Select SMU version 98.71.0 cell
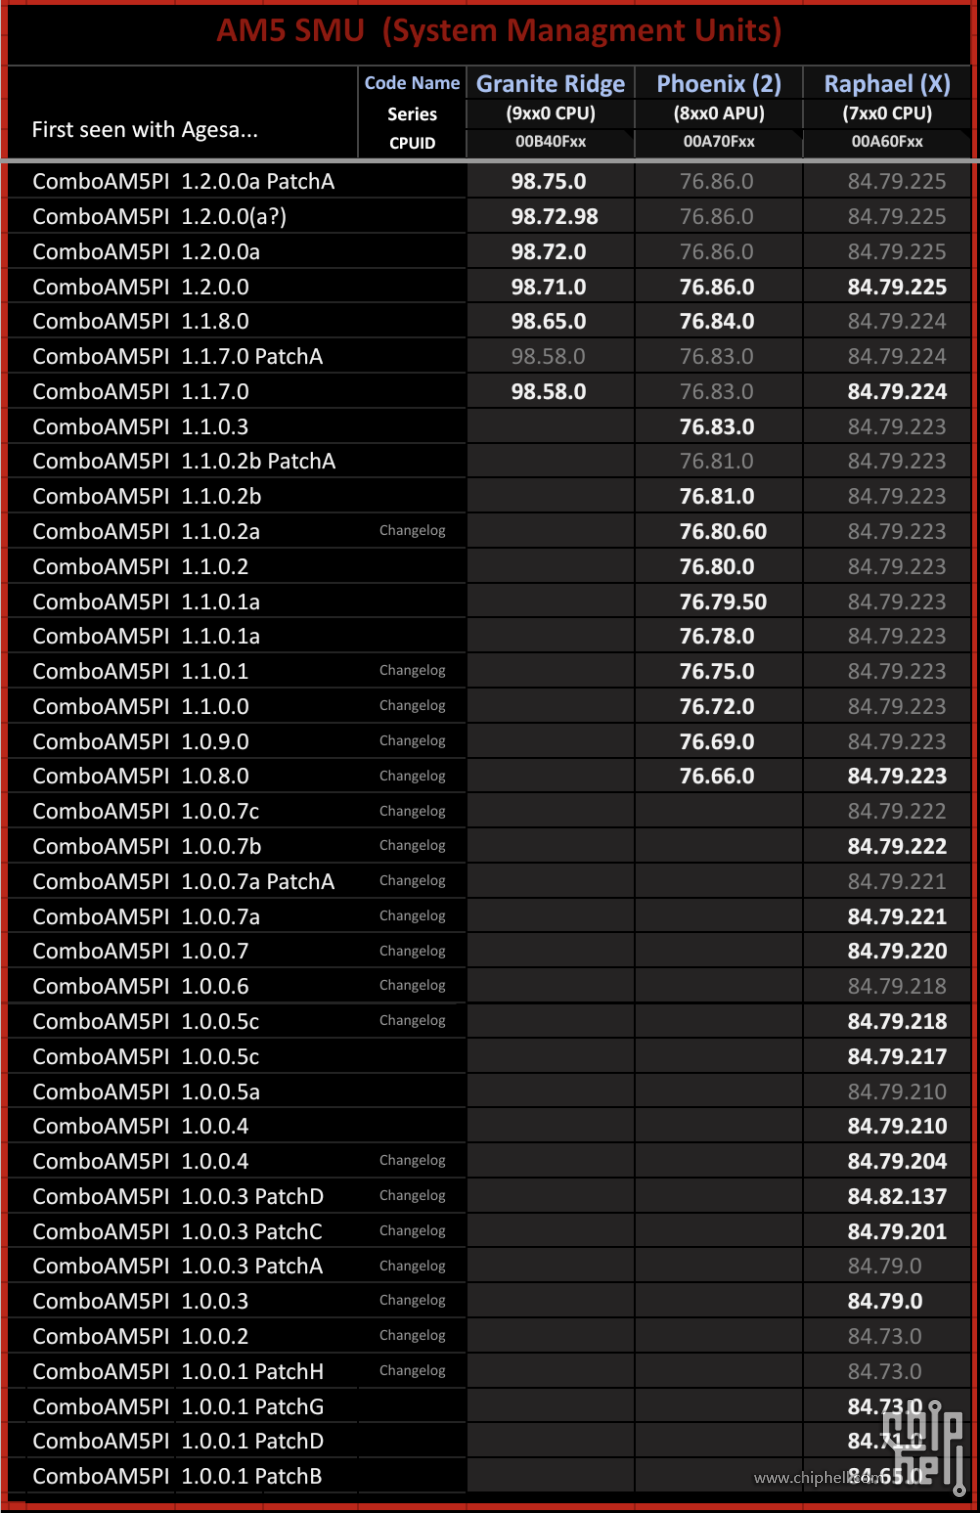The height and width of the screenshot is (1513, 980). [549, 287]
